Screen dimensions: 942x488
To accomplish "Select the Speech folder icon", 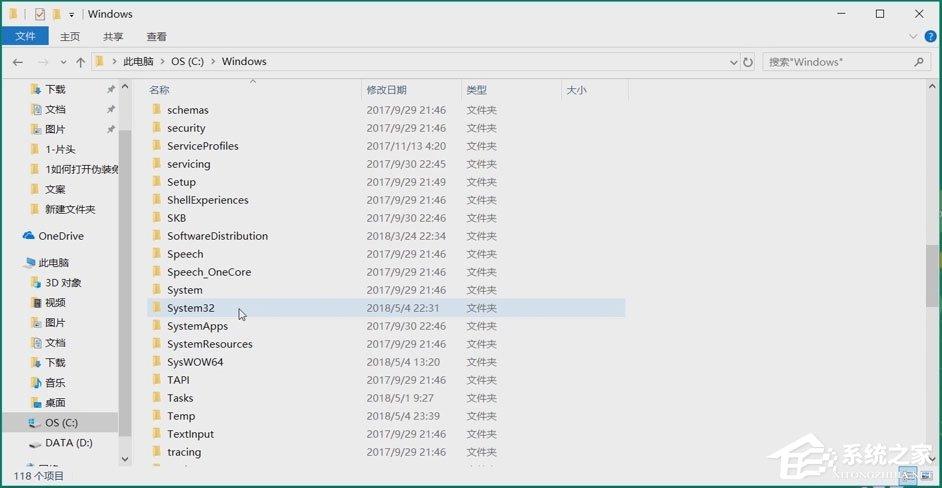I will point(157,254).
